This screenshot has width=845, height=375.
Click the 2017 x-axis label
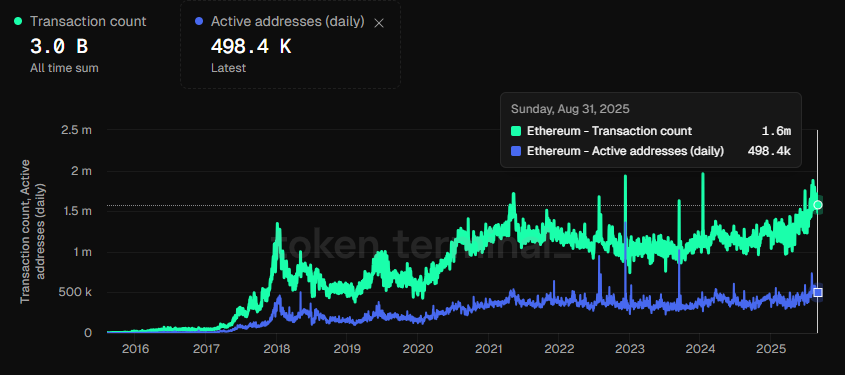[x=205, y=349]
